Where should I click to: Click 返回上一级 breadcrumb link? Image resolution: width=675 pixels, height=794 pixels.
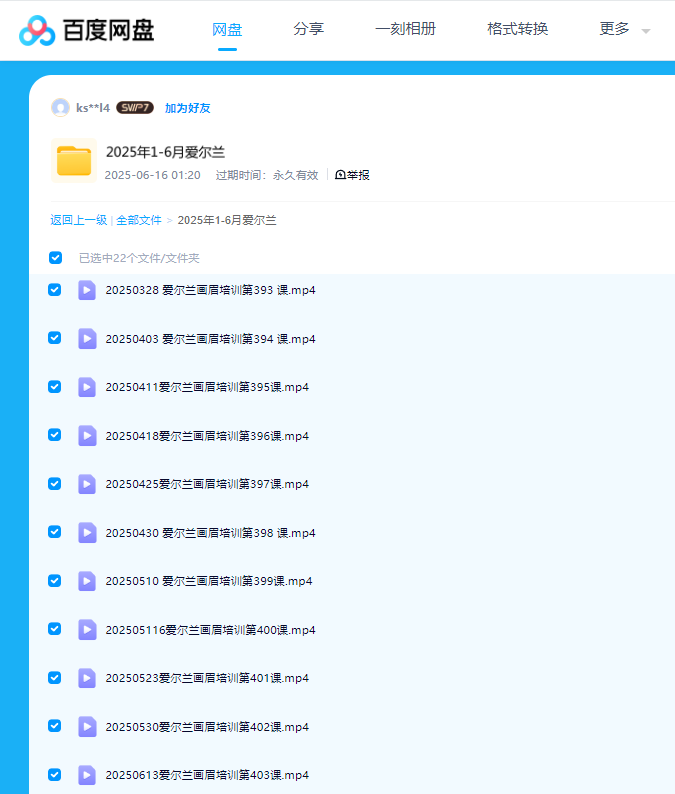(x=79, y=220)
